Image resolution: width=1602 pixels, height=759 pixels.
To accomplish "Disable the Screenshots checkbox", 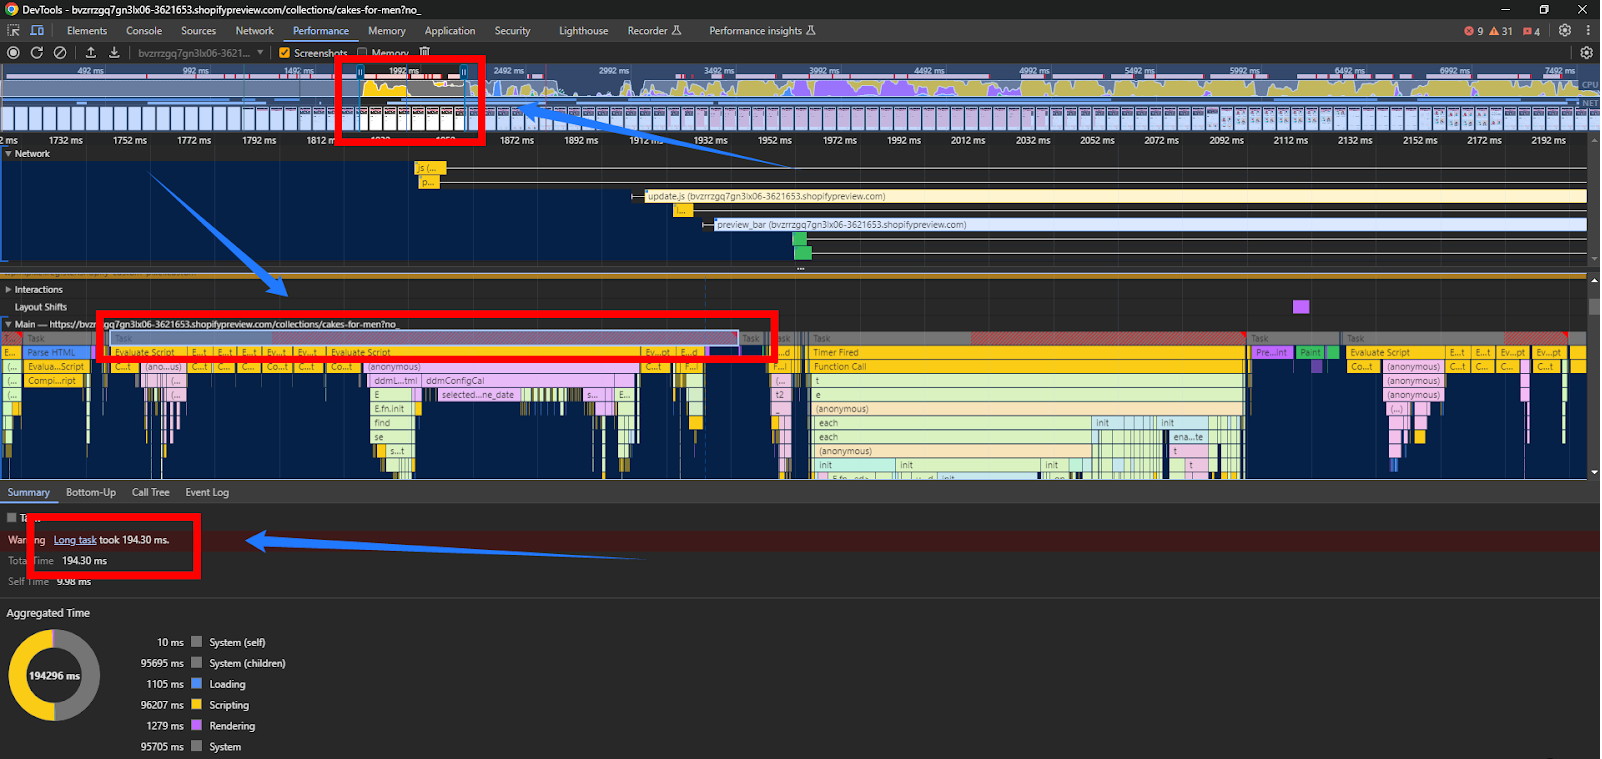I will (x=285, y=53).
